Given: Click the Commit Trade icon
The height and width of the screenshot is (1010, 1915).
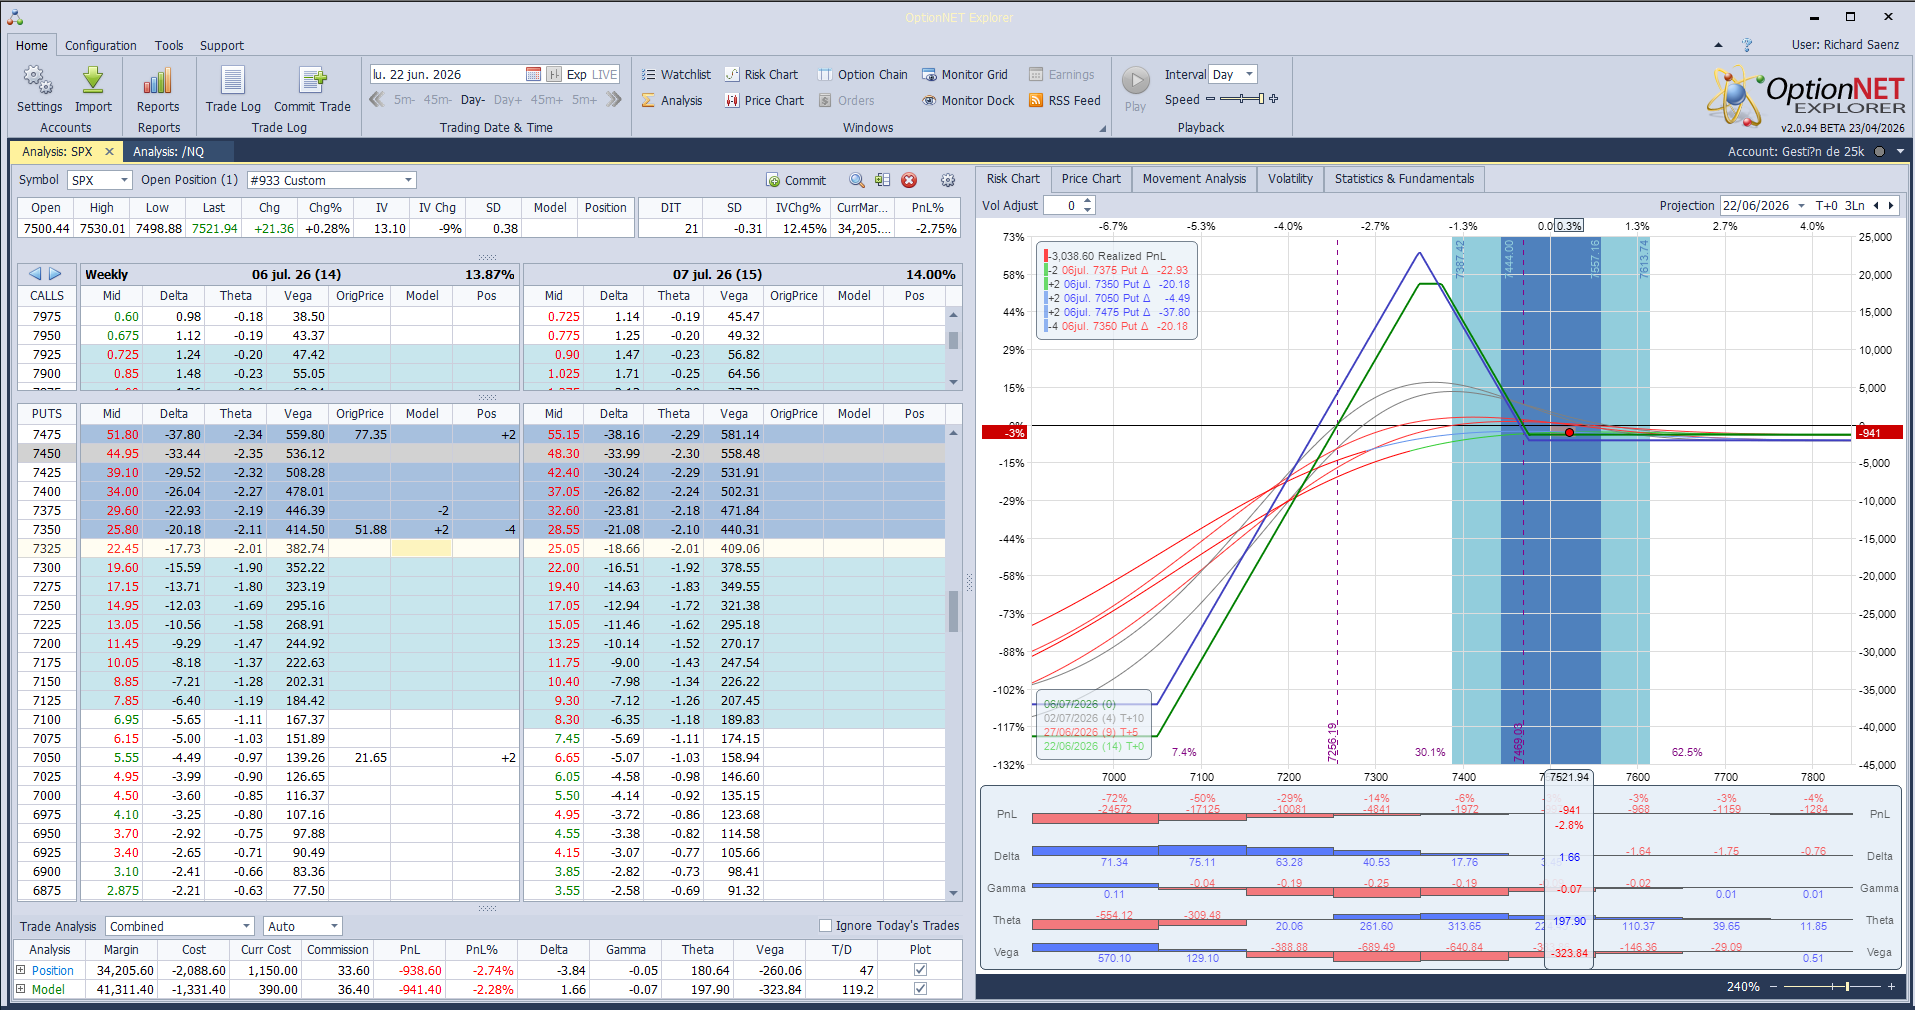Looking at the screenshot, I should click(312, 80).
